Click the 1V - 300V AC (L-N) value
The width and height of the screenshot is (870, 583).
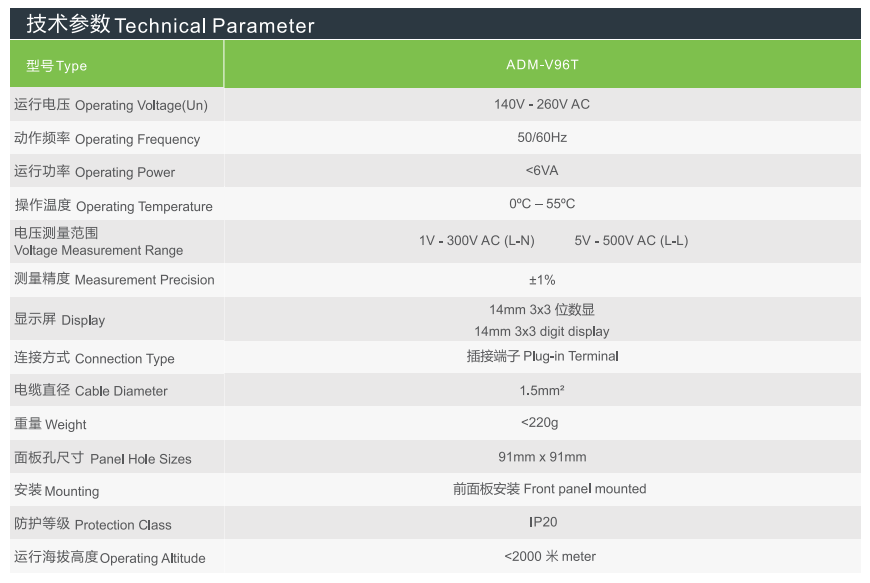(x=477, y=241)
